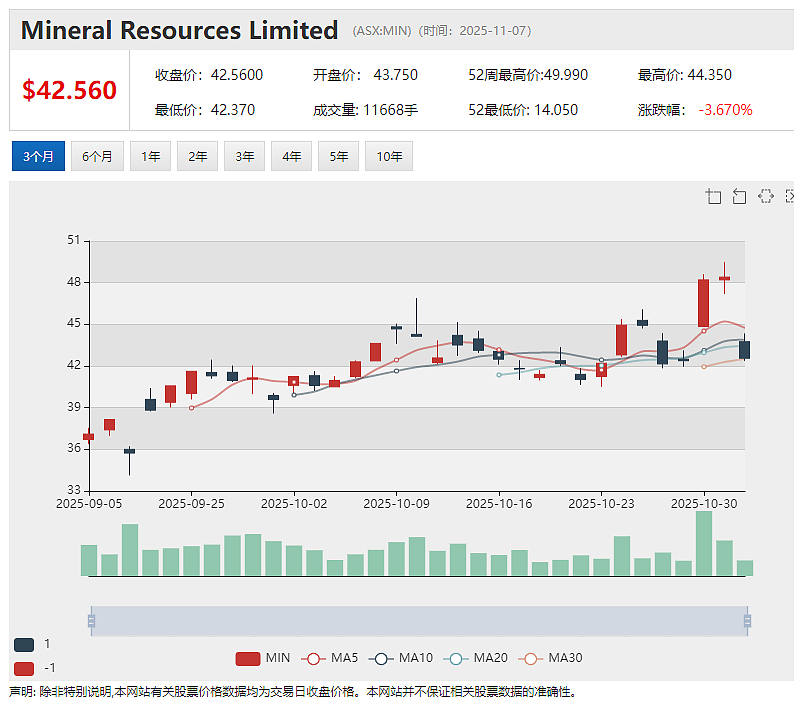Click the 2025-10-02 axis date label
Viewport: 803px width, 710px height.
click(x=294, y=504)
